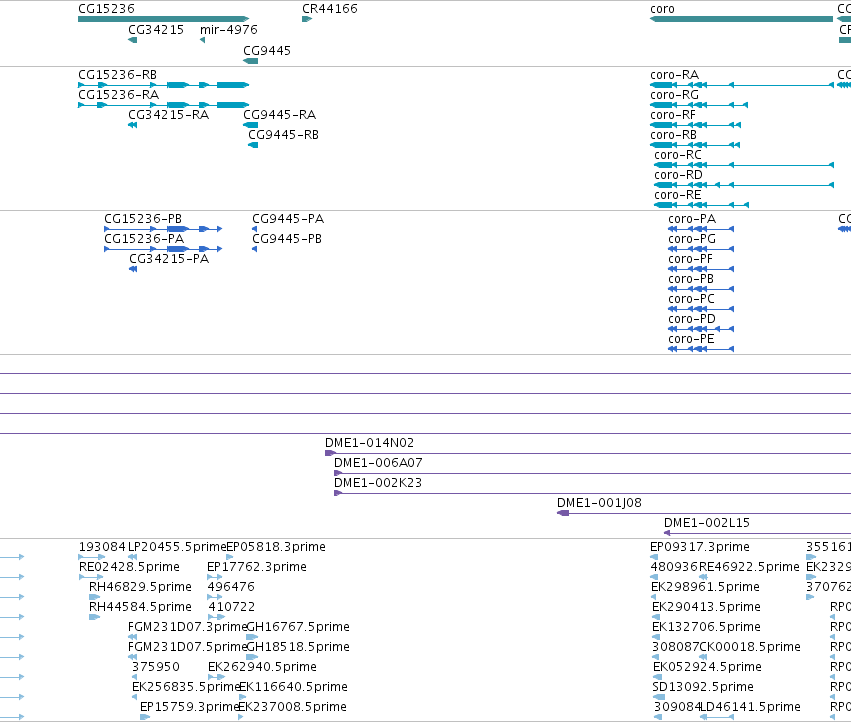Screen dimensions: 851x722
Task: Click the 193084 EST label
Action: (102, 547)
